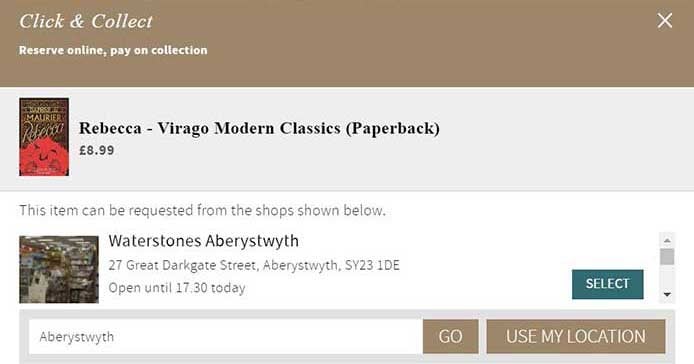Click the item can be requested message
Viewport: 694px width, 364px height.
click(x=202, y=210)
